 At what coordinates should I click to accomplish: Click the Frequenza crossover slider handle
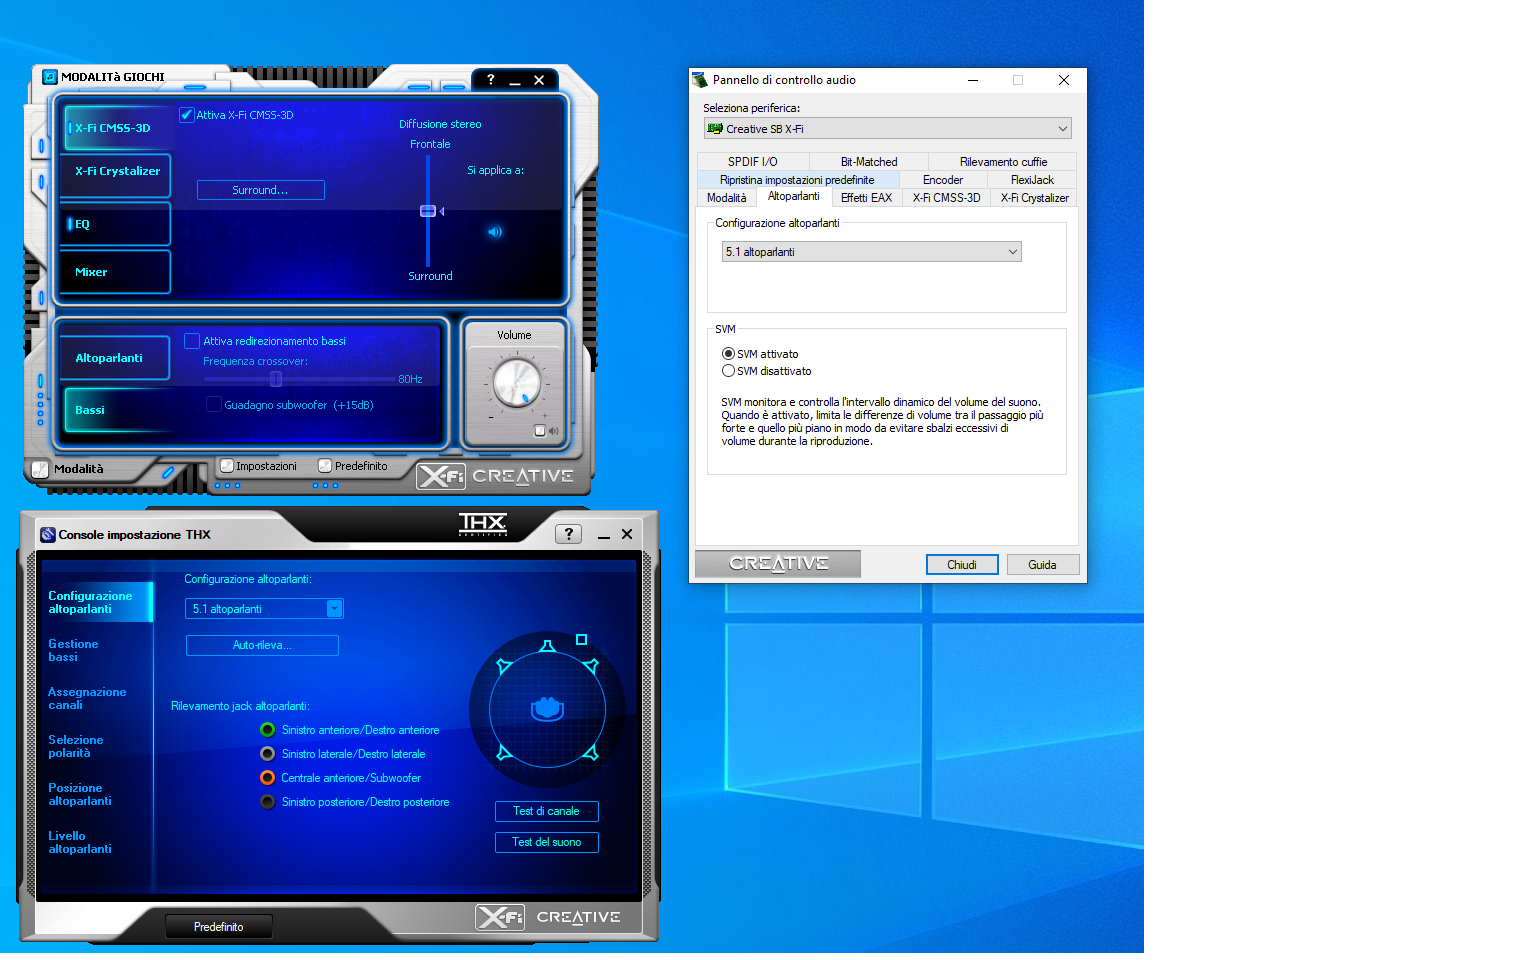point(276,379)
